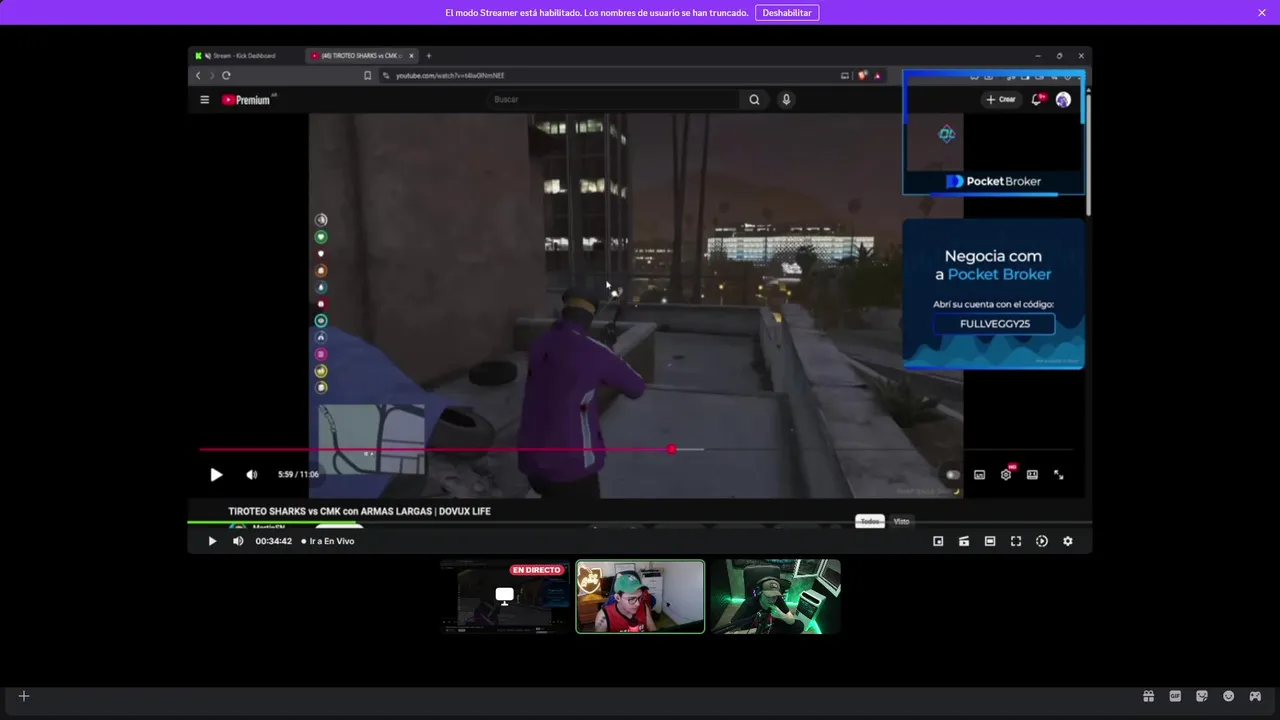Open the game controller apps icon

tap(1255, 696)
